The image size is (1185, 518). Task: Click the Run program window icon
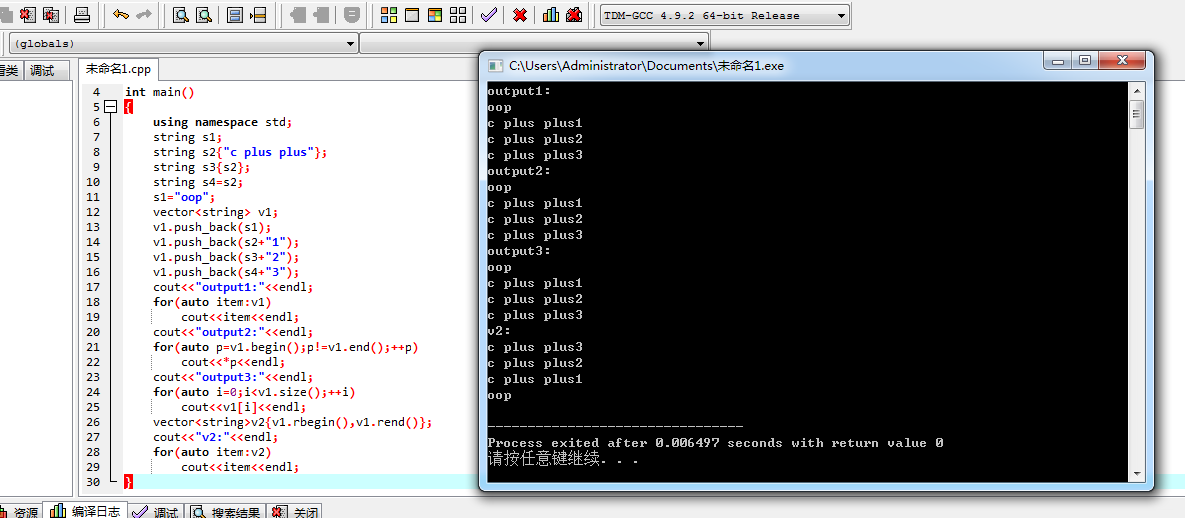coord(412,14)
